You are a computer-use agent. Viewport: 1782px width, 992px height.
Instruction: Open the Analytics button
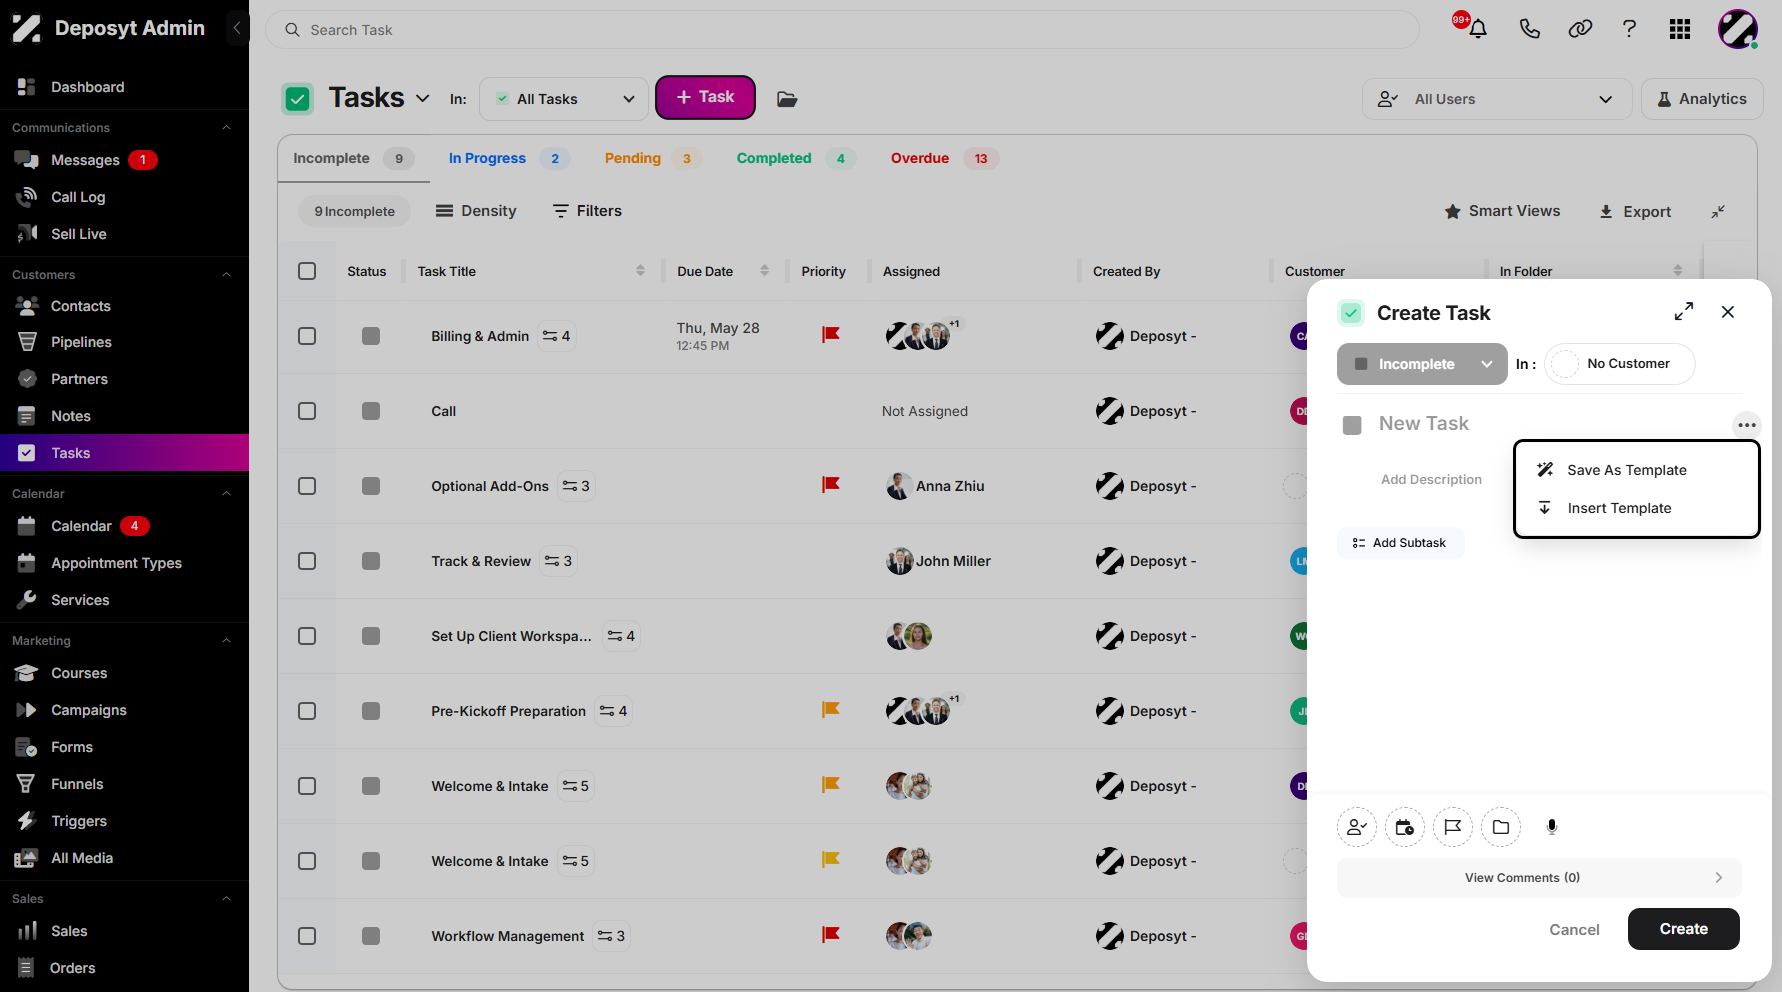pyautogui.click(x=1702, y=99)
